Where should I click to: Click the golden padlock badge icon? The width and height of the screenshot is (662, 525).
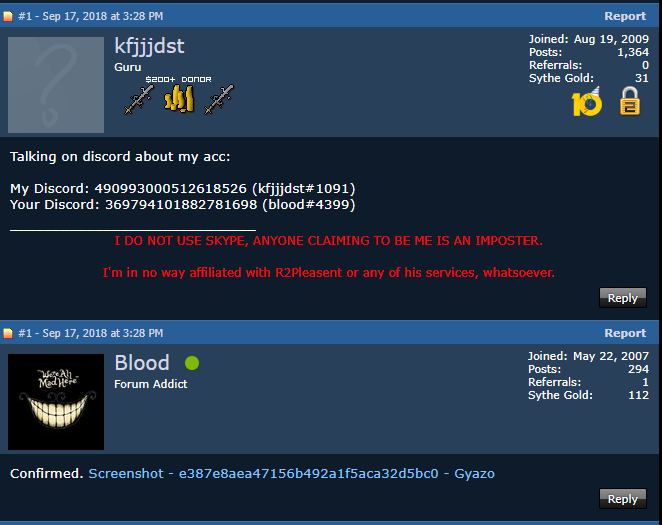click(x=629, y=101)
